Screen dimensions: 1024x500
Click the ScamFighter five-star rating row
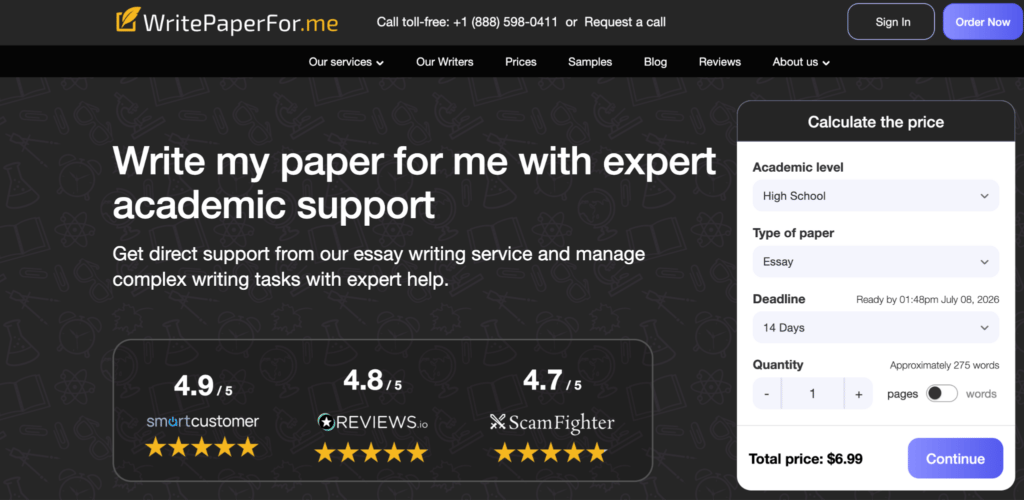point(551,452)
